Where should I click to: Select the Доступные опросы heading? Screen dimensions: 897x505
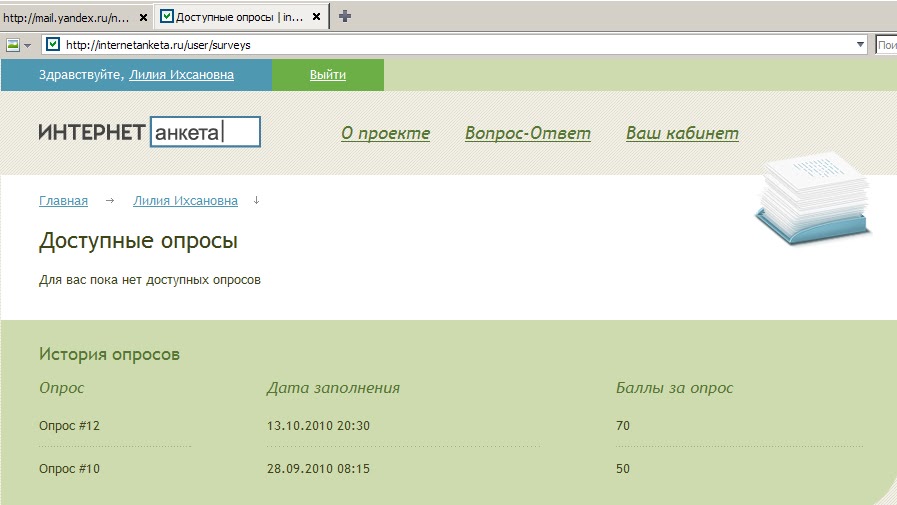click(138, 241)
